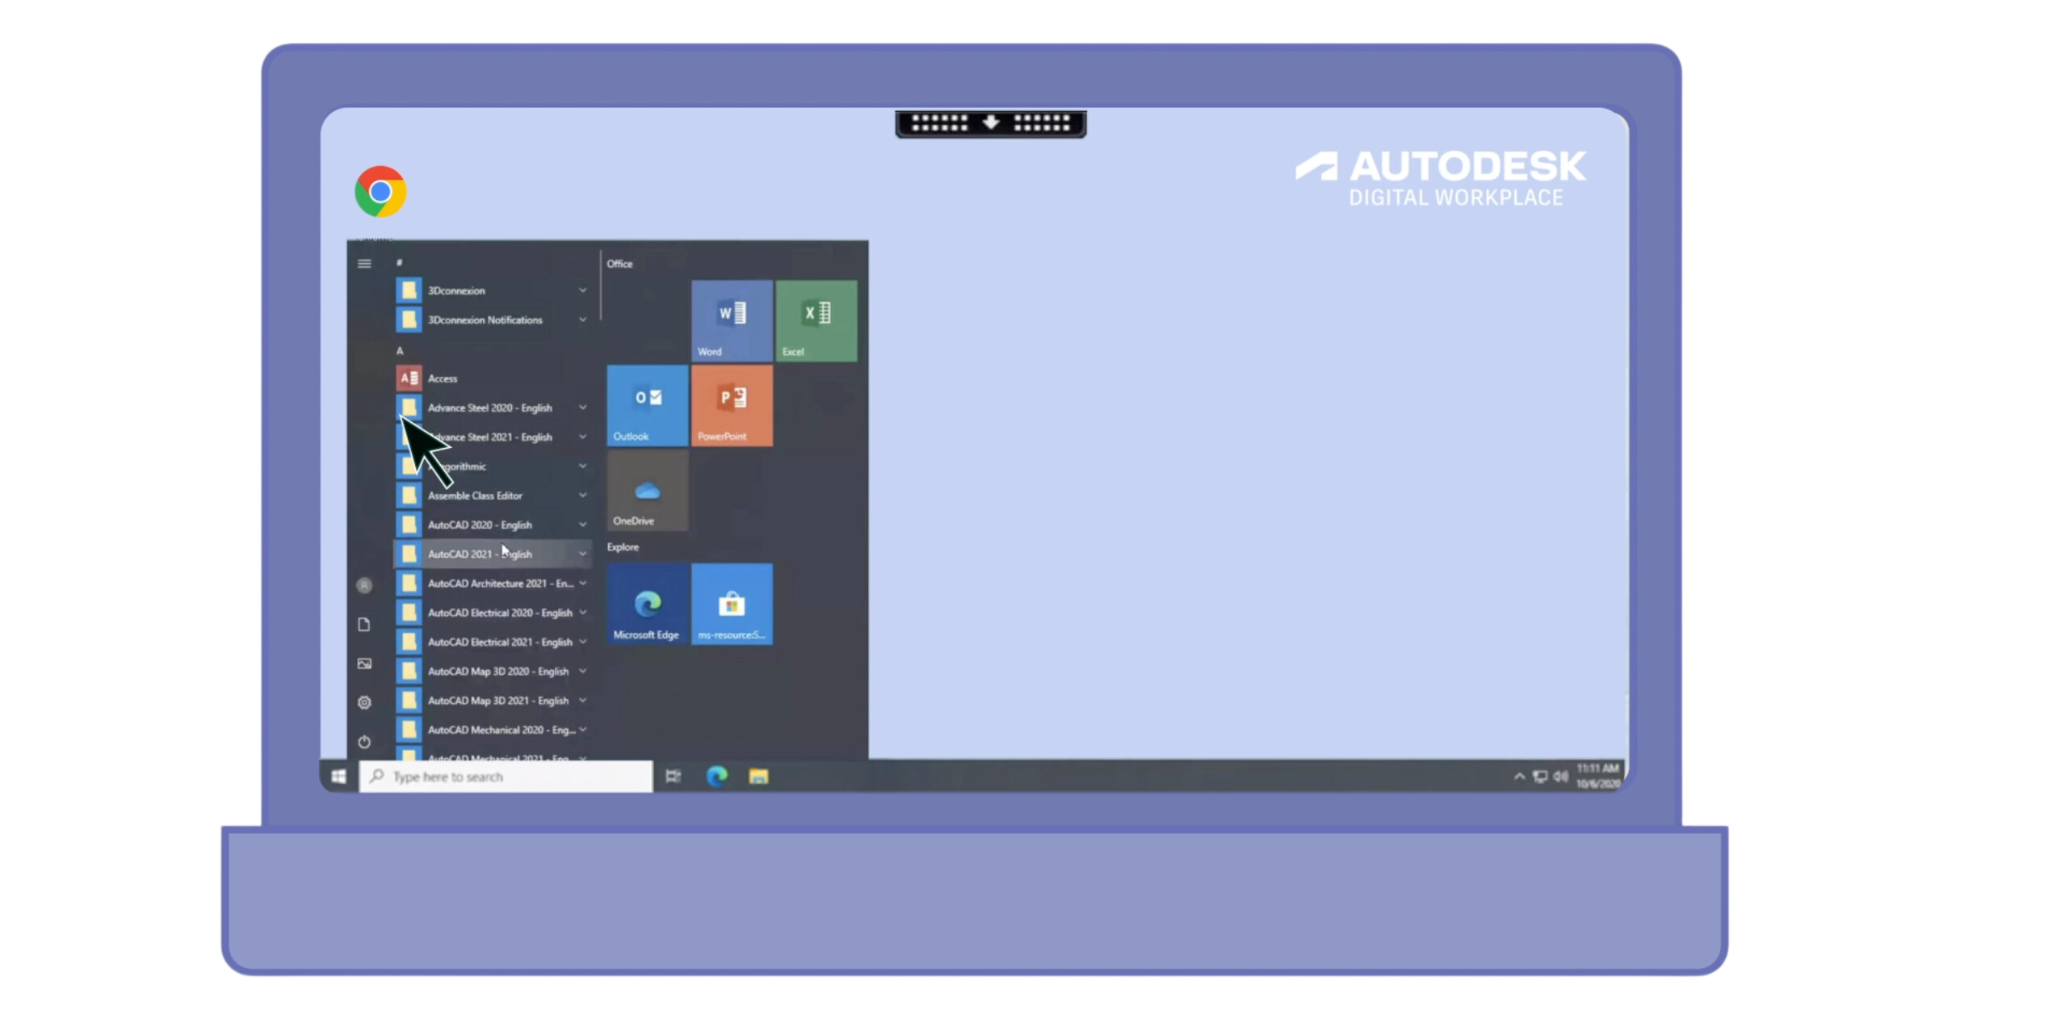Open the taskbar clock showing 11:11 AM

click(x=1598, y=776)
